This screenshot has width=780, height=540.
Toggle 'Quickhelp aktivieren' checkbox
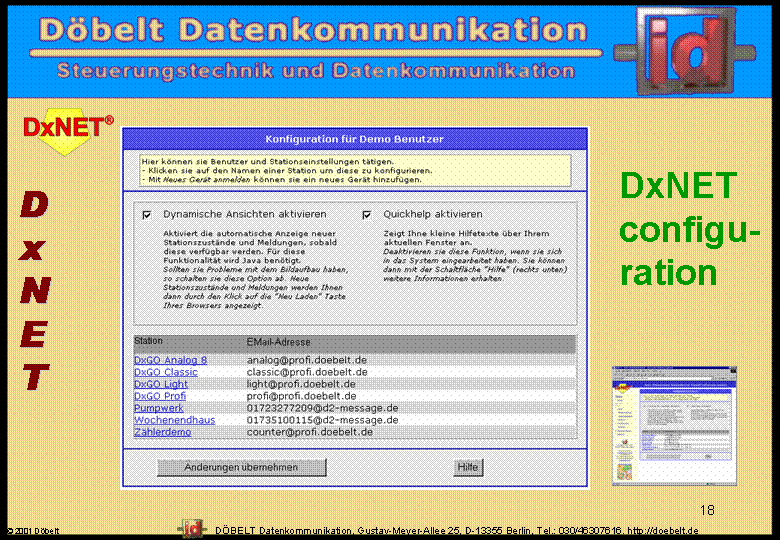[x=367, y=215]
